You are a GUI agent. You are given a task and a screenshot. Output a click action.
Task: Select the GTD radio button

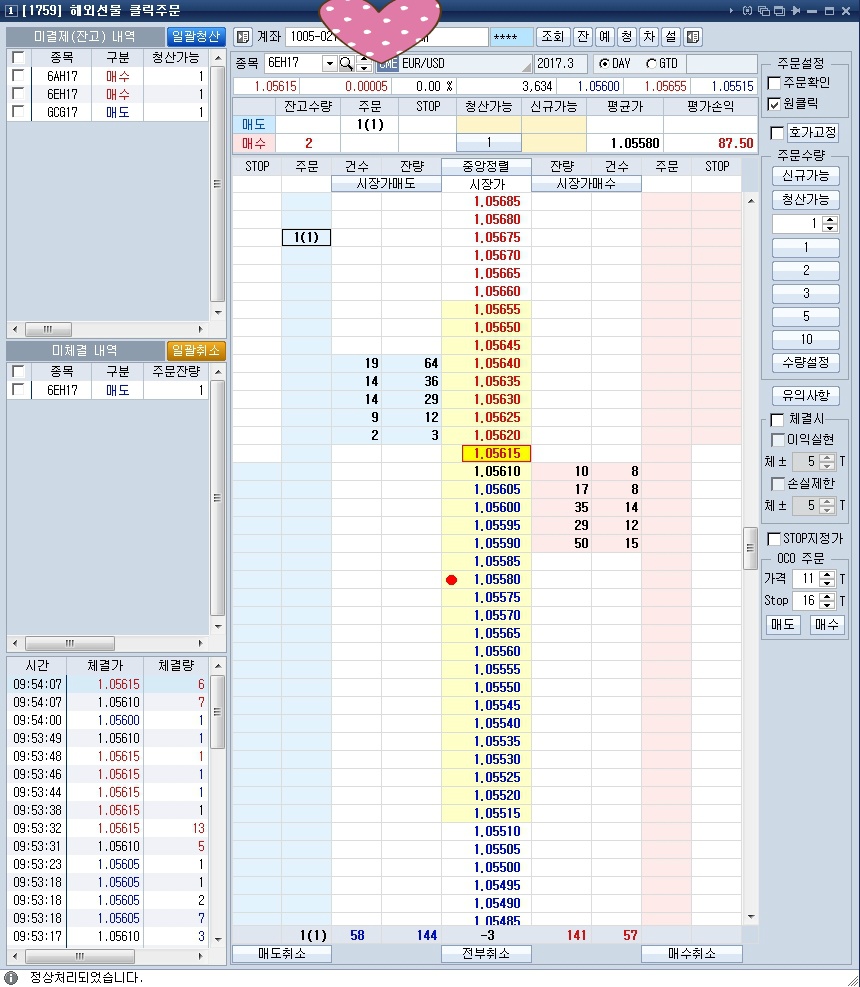(652, 64)
